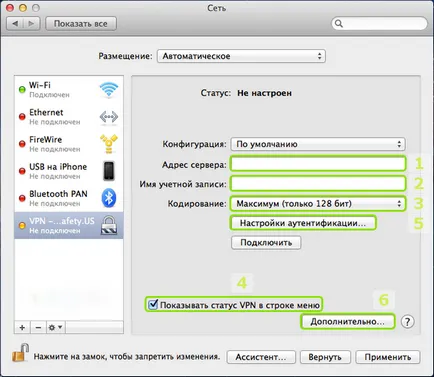The width and height of the screenshot is (434, 377).
Task: Click the Ассистент button
Action: pos(261,357)
